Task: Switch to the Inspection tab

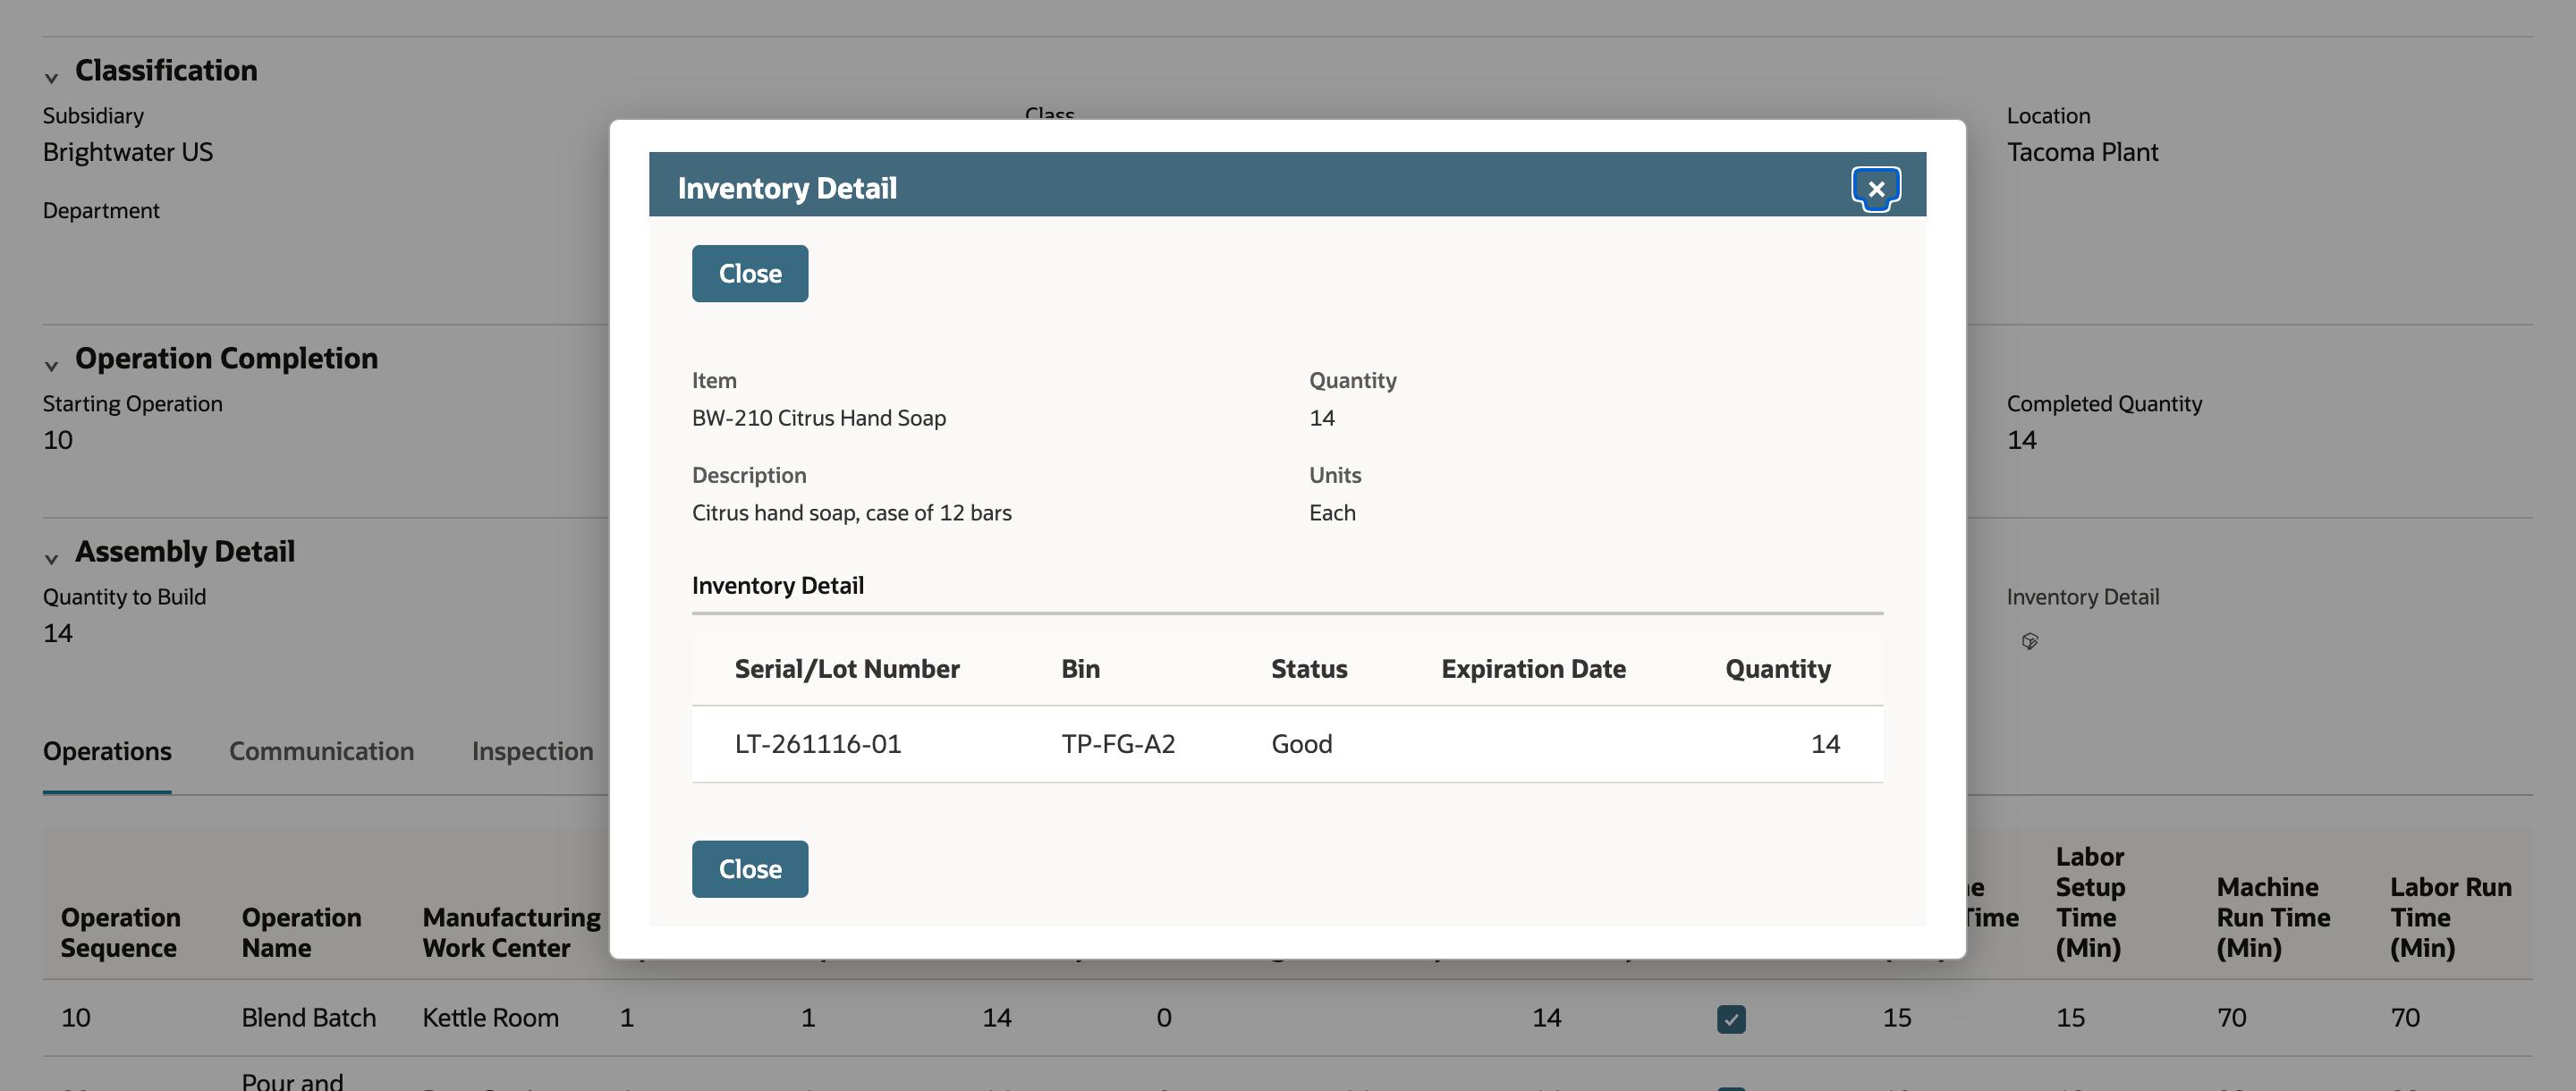Action: 532,751
